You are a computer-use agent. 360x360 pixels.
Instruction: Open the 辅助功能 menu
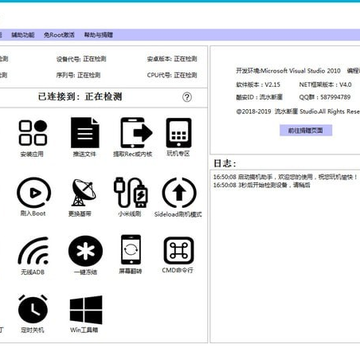pyautogui.click(x=23, y=35)
